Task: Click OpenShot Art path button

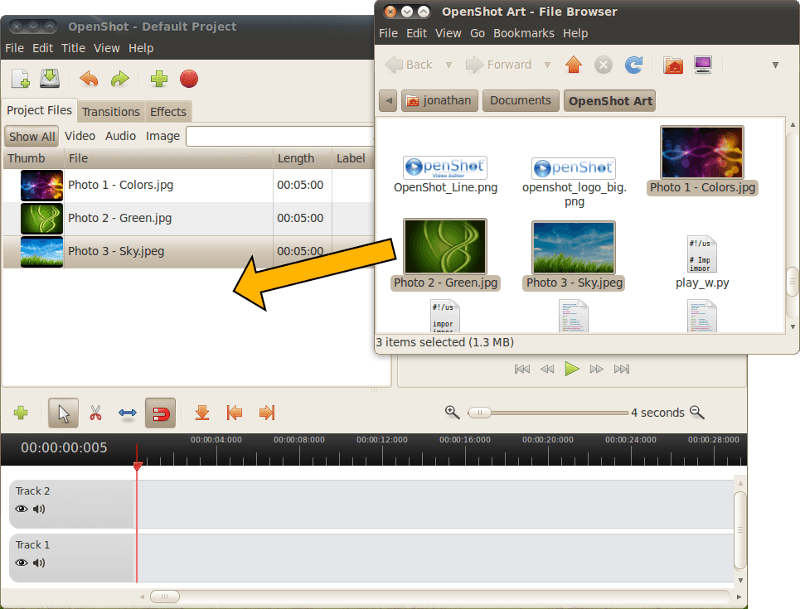Action: coord(610,100)
